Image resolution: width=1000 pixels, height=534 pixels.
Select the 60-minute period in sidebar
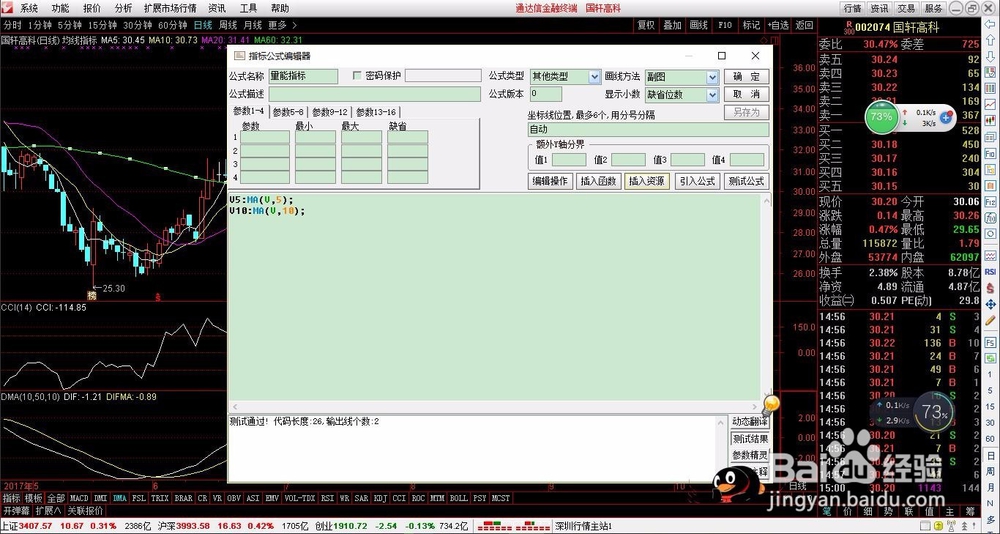point(990,438)
